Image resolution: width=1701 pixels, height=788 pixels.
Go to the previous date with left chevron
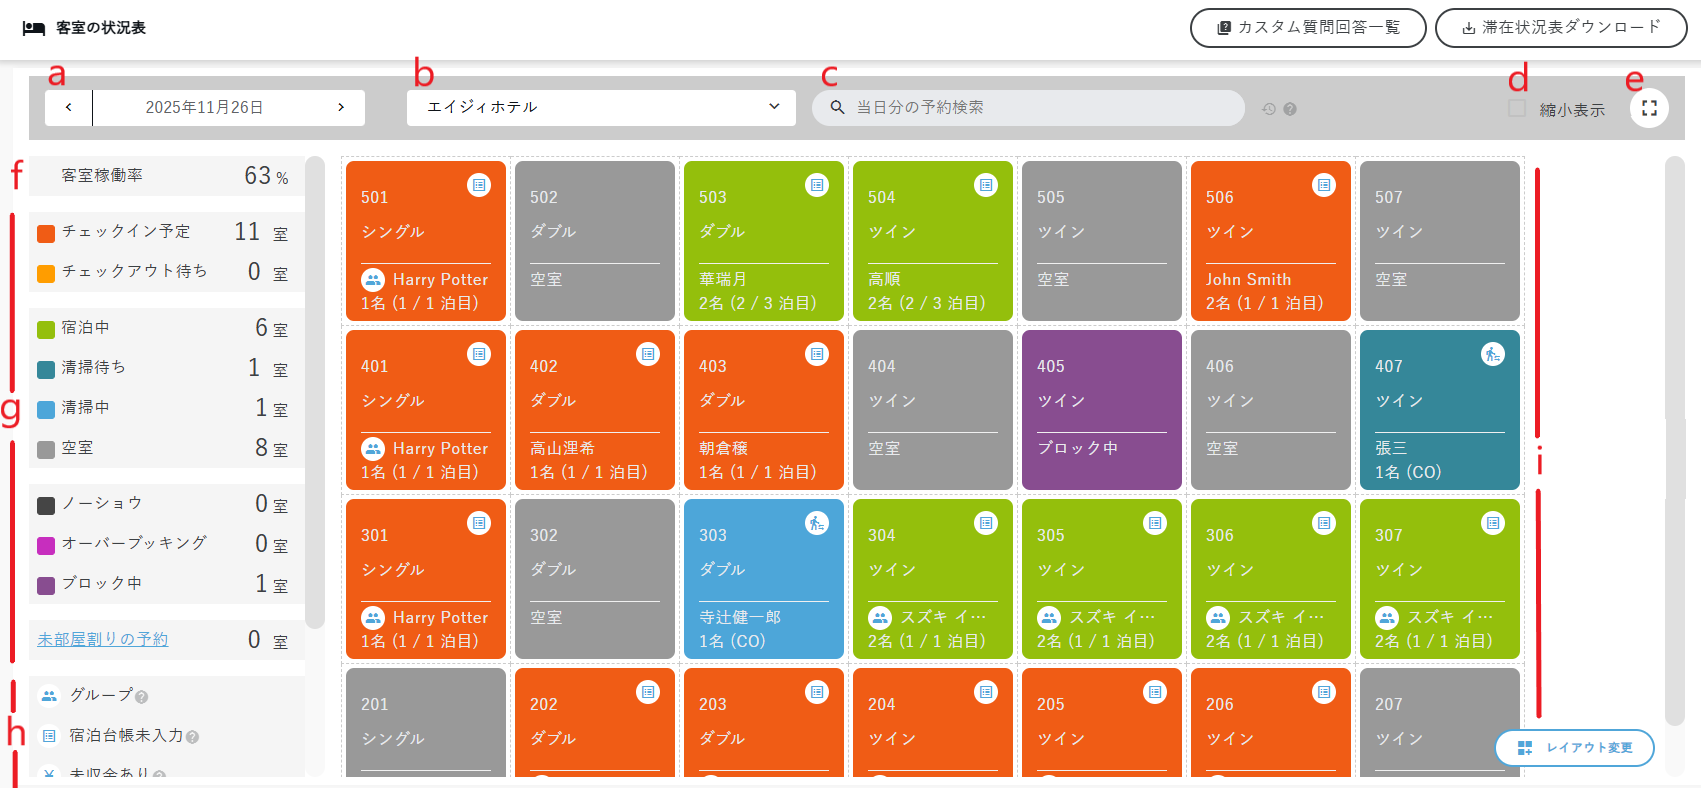click(68, 108)
